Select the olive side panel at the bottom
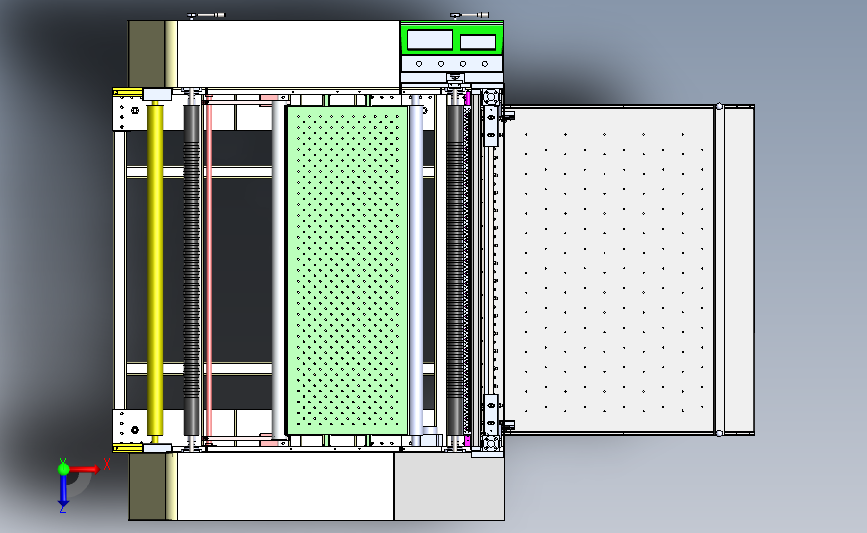Screen dimensions: 867x533 pyautogui.click(x=147, y=487)
